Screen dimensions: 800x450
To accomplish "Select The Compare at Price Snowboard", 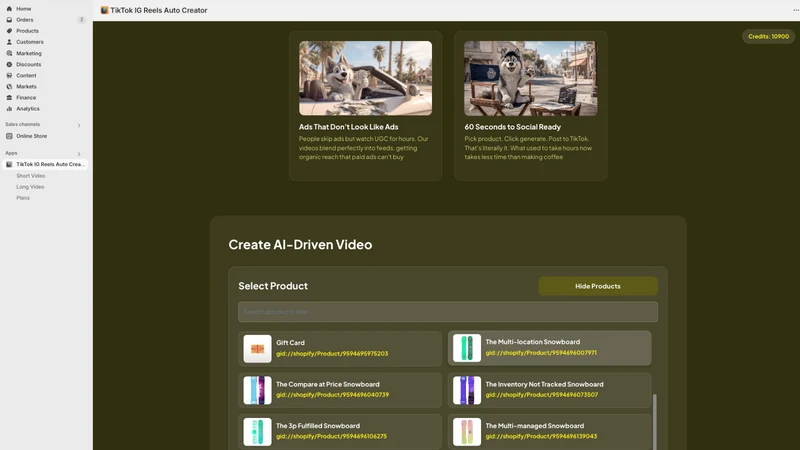I will coord(340,390).
